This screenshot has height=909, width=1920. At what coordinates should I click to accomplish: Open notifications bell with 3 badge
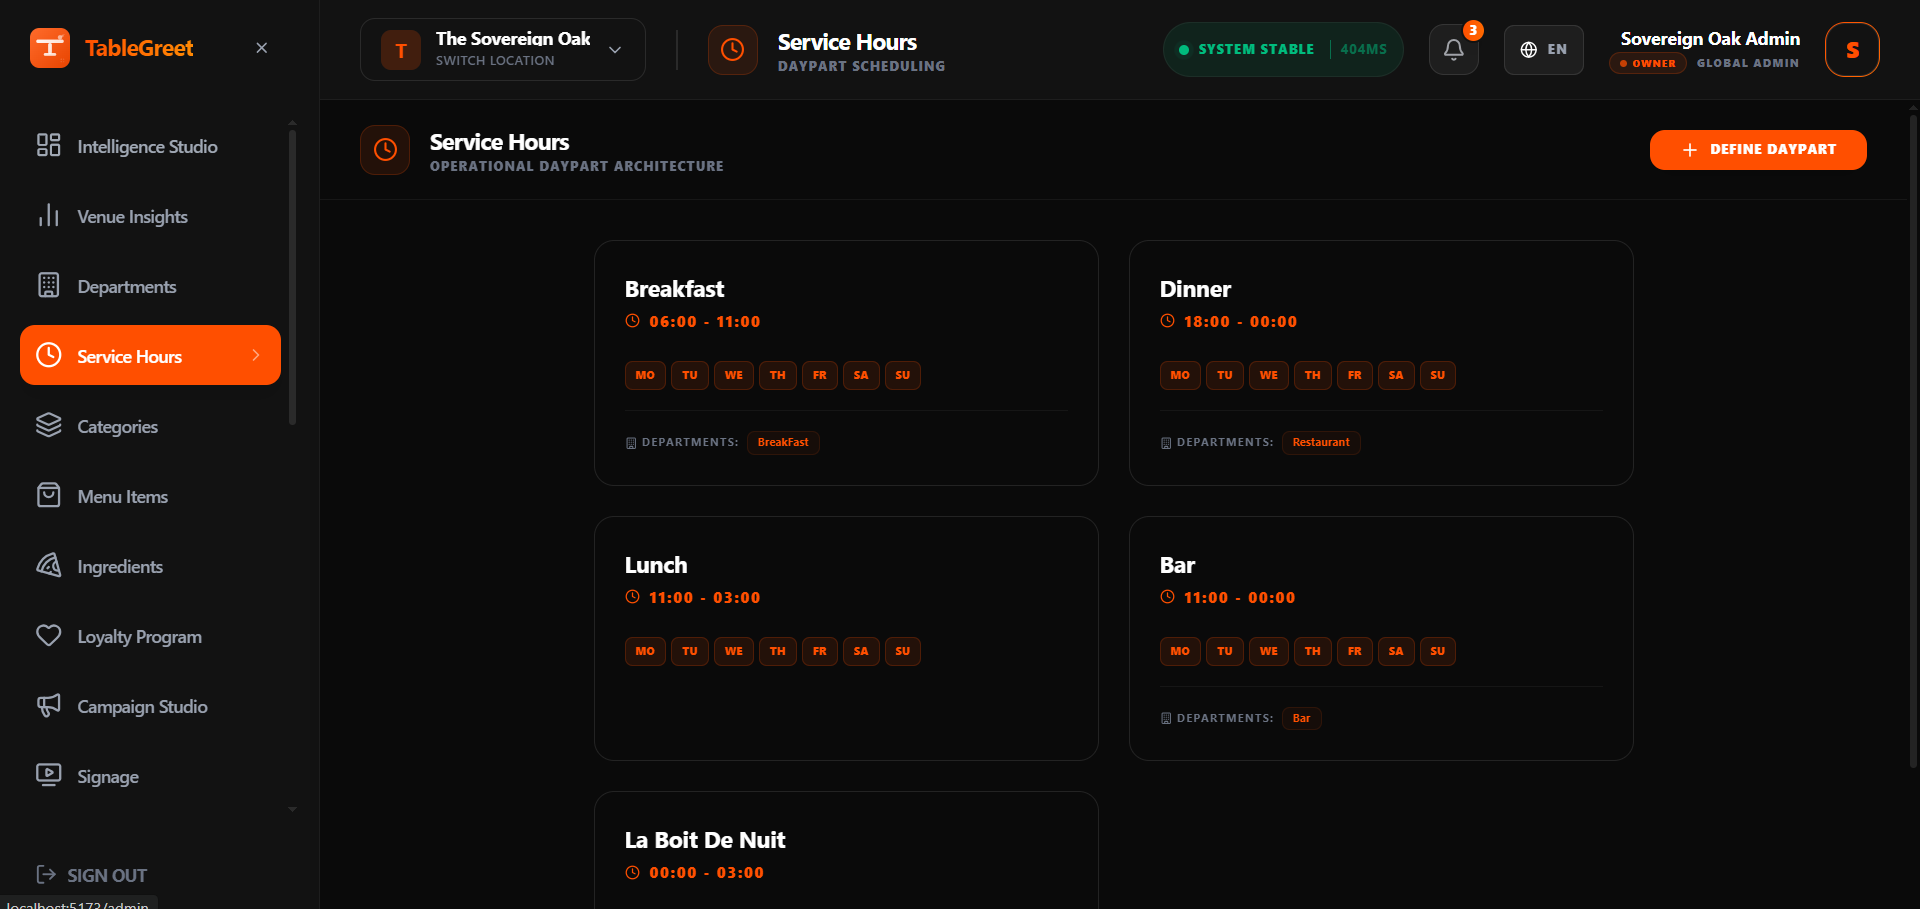pos(1454,49)
